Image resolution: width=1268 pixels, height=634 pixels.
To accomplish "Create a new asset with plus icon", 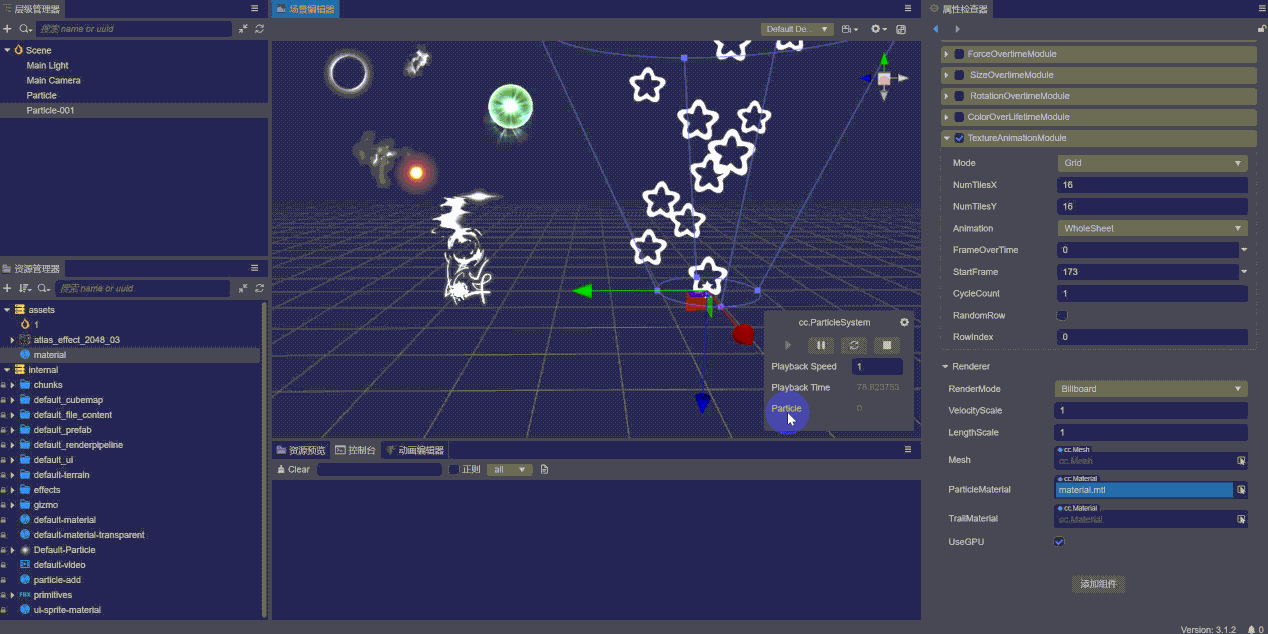I will pos(7,288).
